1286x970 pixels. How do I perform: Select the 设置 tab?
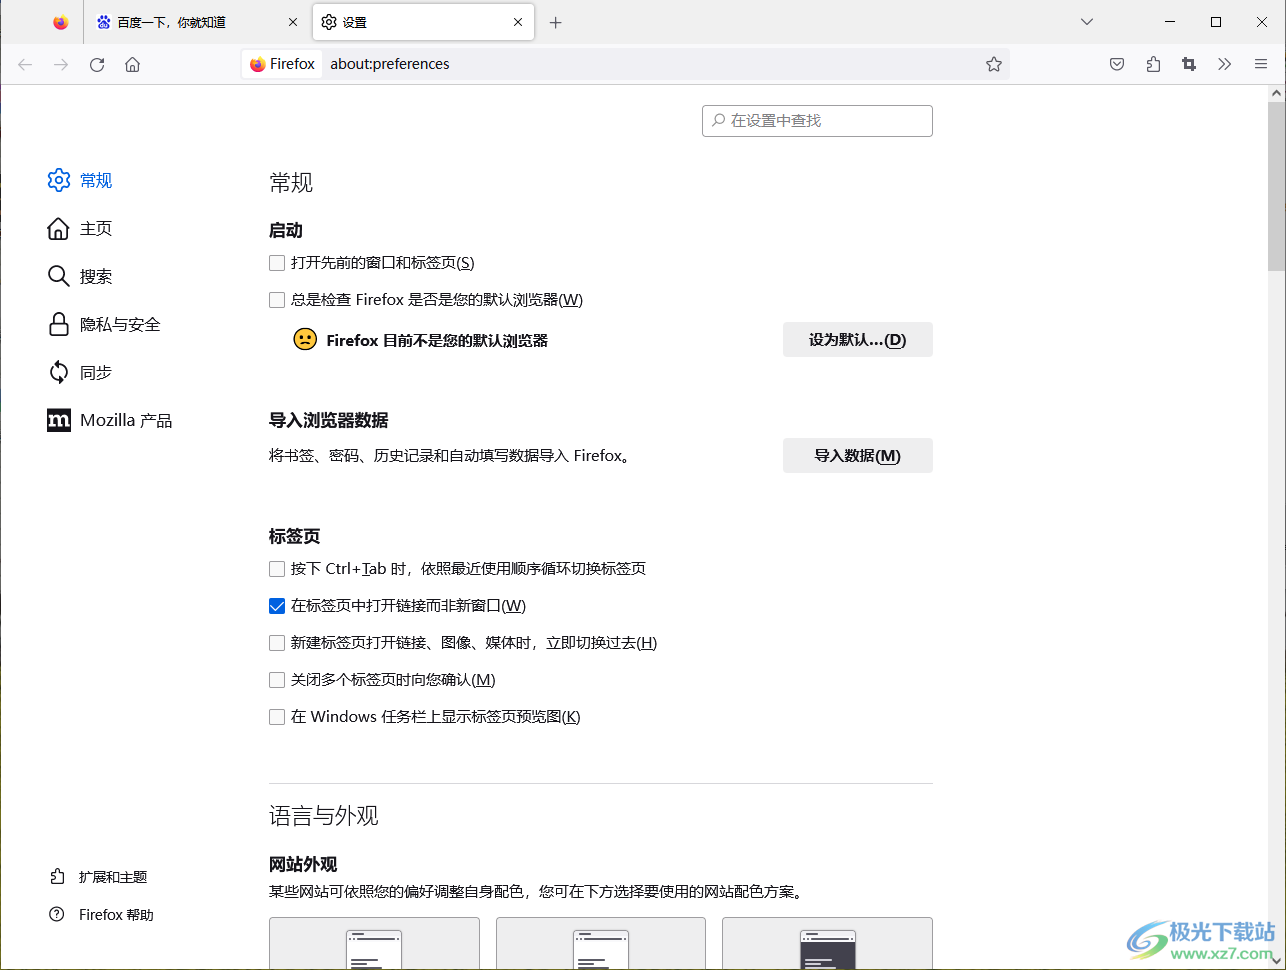point(424,22)
